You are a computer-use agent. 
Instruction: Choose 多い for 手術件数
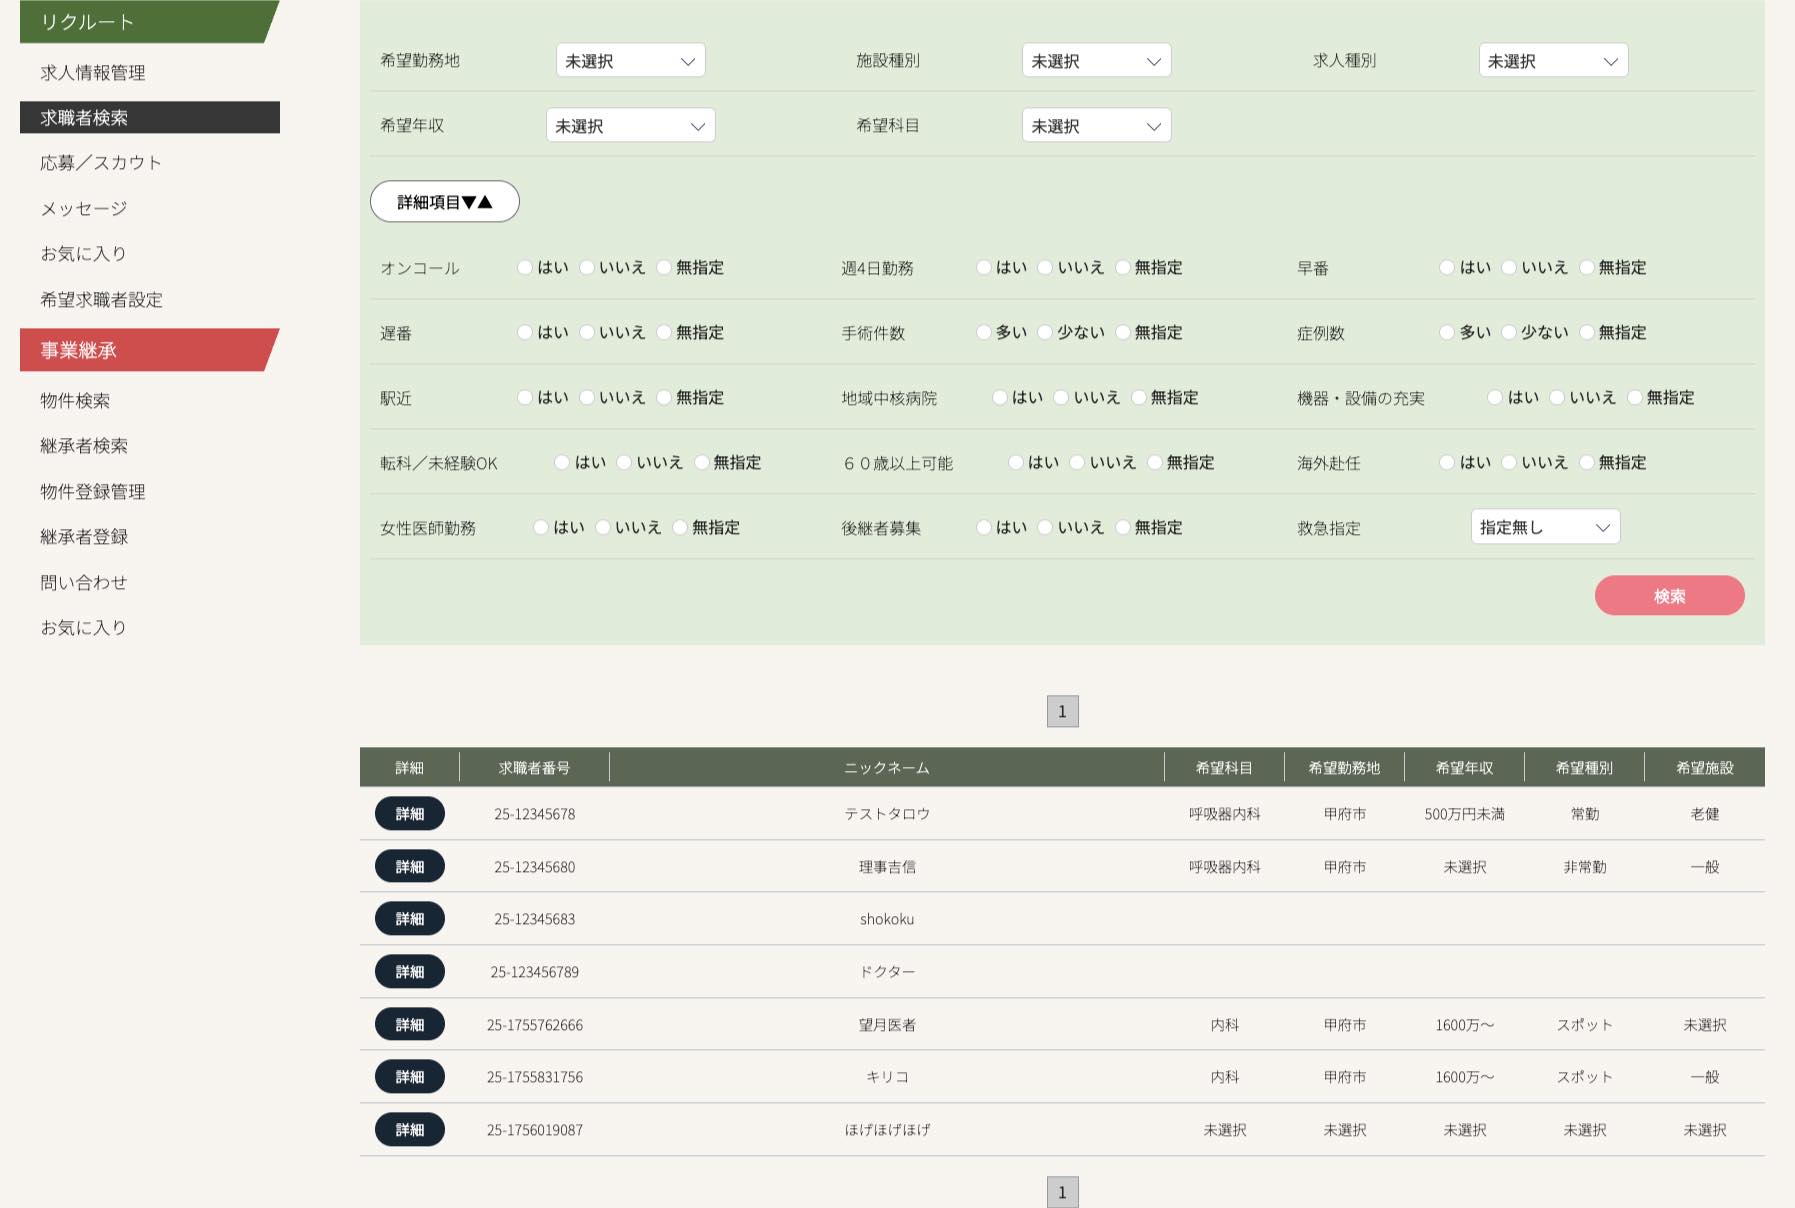point(984,332)
